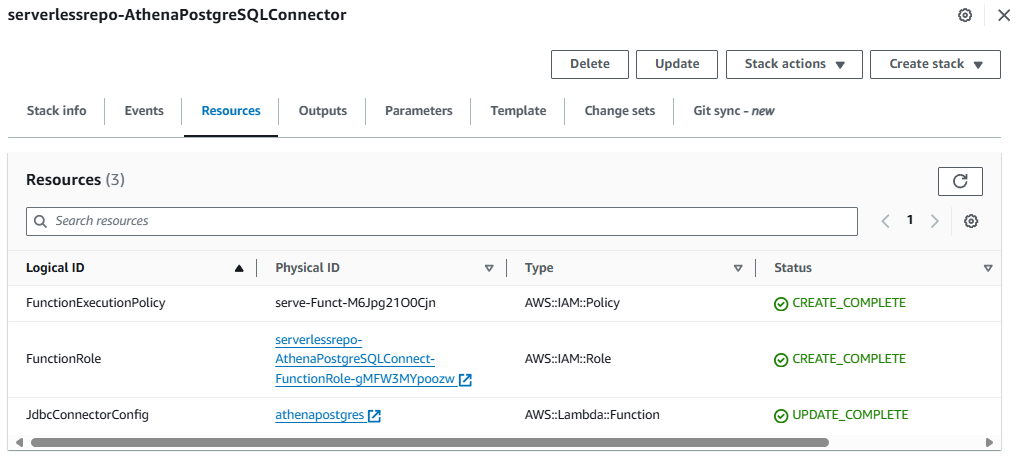Image resolution: width=1017 pixels, height=457 pixels.
Task: Select FunctionRole logical ID text
Action: (x=64, y=358)
